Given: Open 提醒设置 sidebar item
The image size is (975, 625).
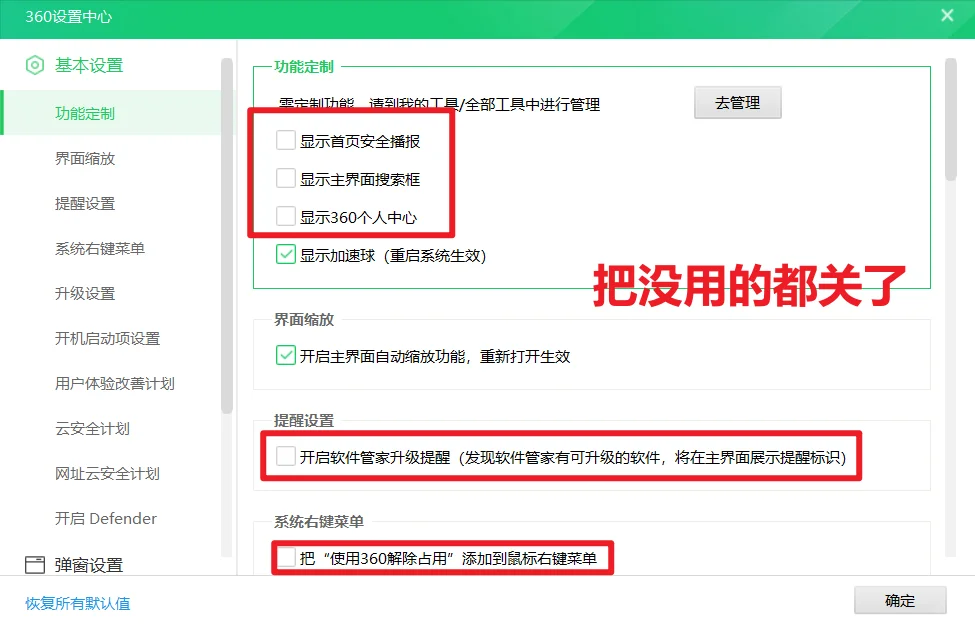Looking at the screenshot, I should click(85, 203).
